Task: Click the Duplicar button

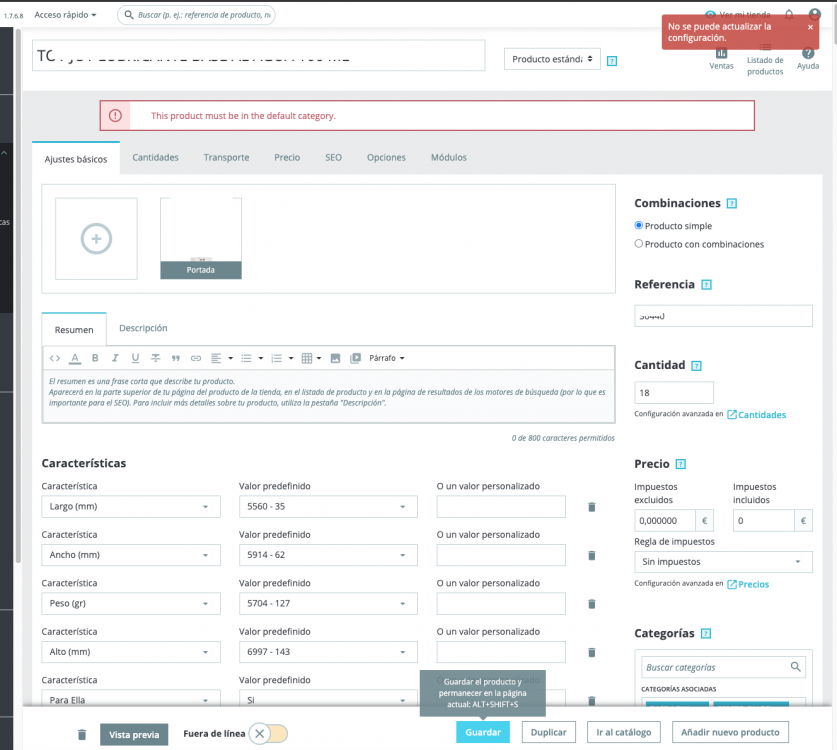Action: (x=548, y=732)
